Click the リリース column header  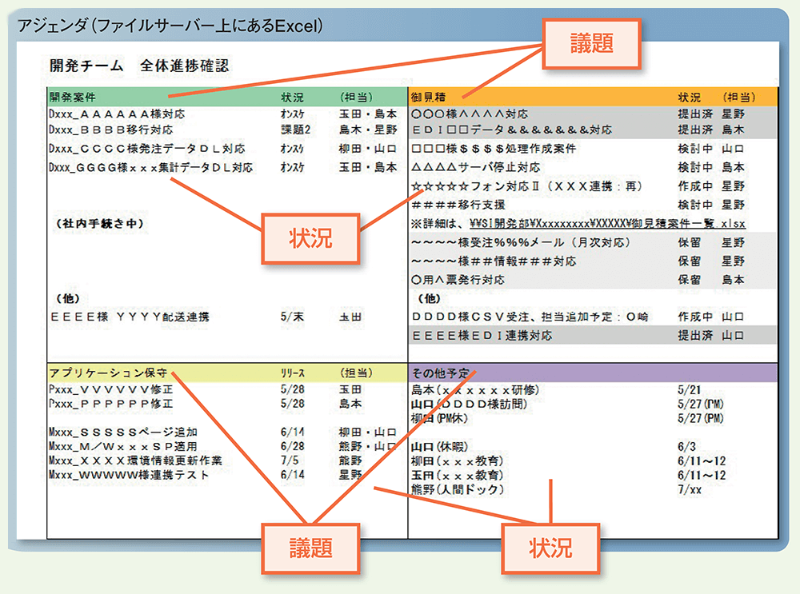[294, 371]
